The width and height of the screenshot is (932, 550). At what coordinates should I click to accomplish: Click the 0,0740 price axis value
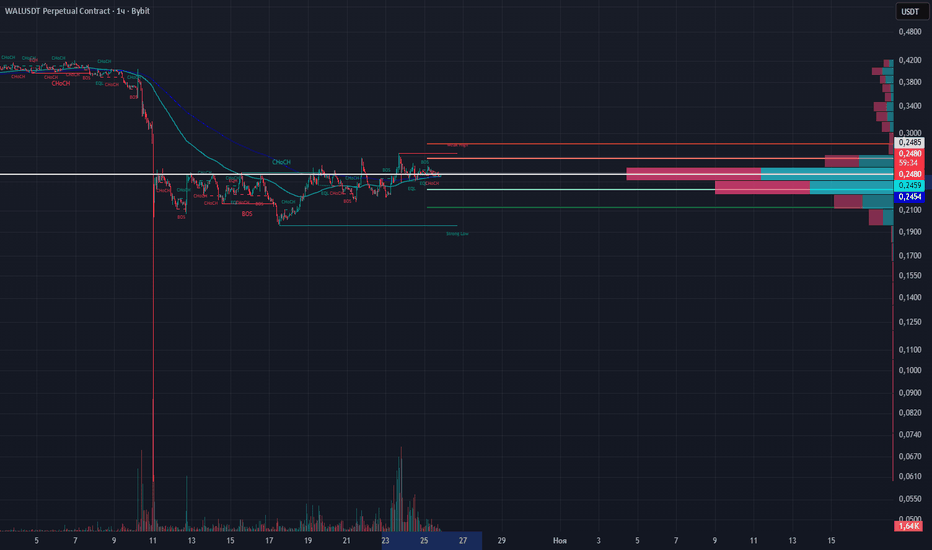(910, 435)
